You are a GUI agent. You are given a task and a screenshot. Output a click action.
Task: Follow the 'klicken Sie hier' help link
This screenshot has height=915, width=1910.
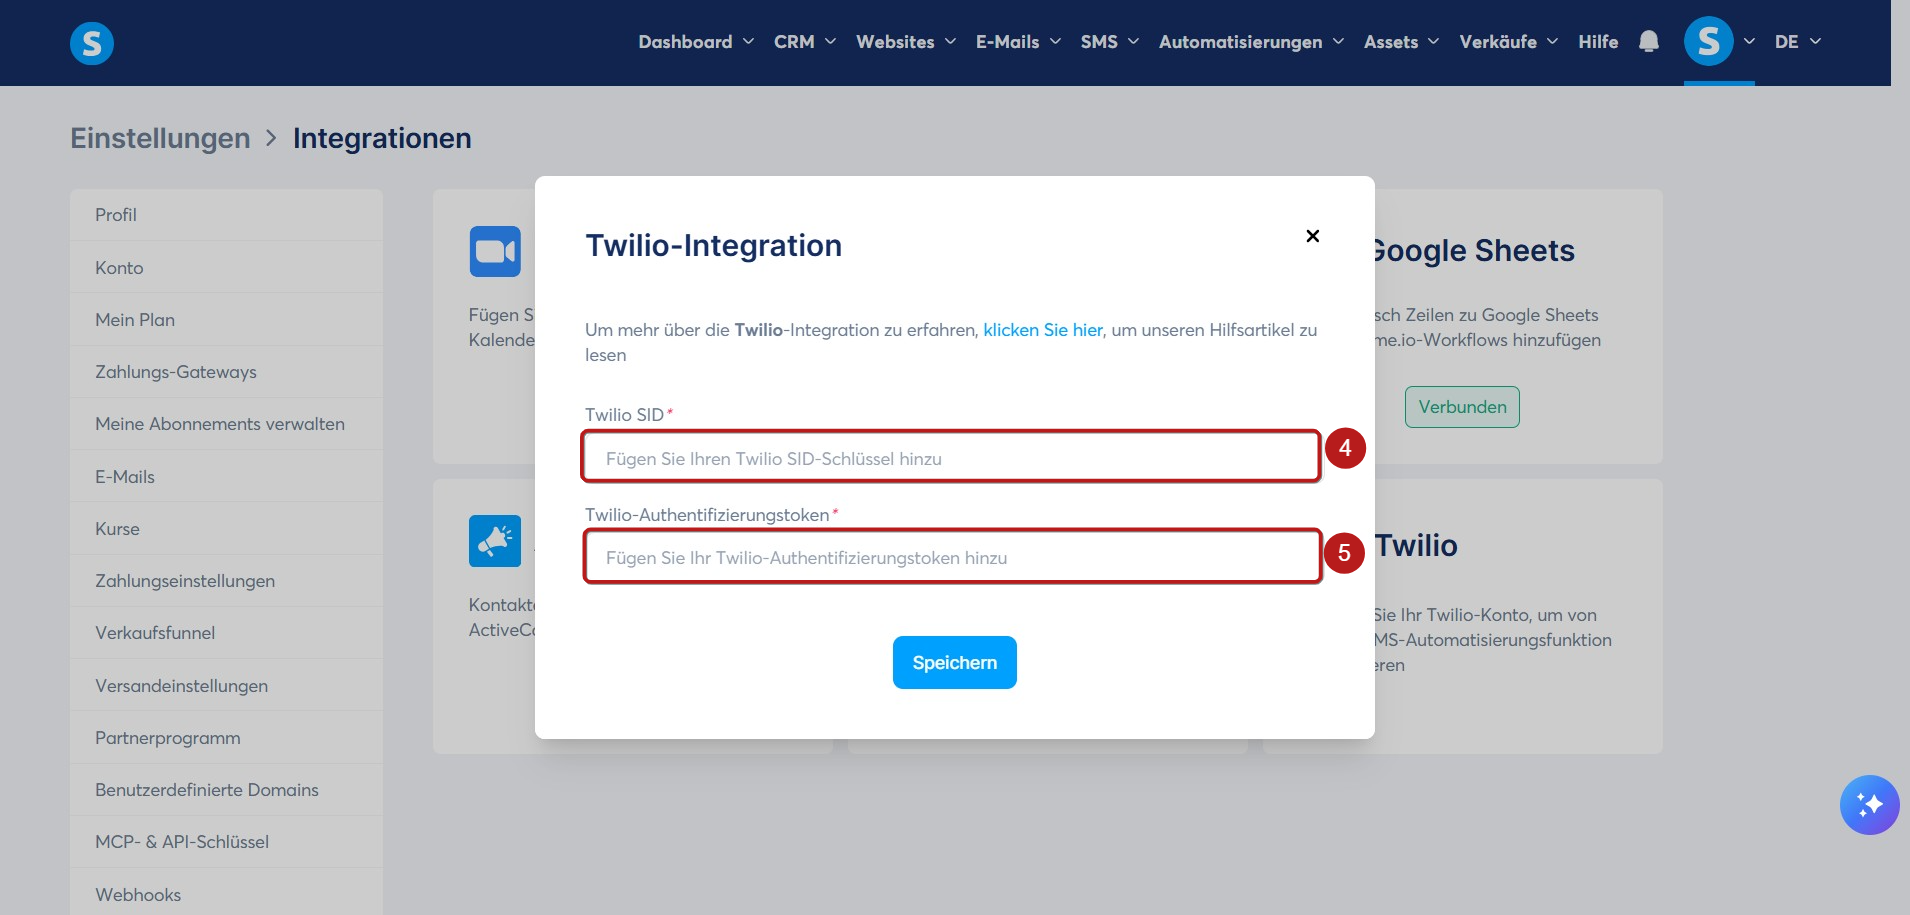coord(1043,330)
